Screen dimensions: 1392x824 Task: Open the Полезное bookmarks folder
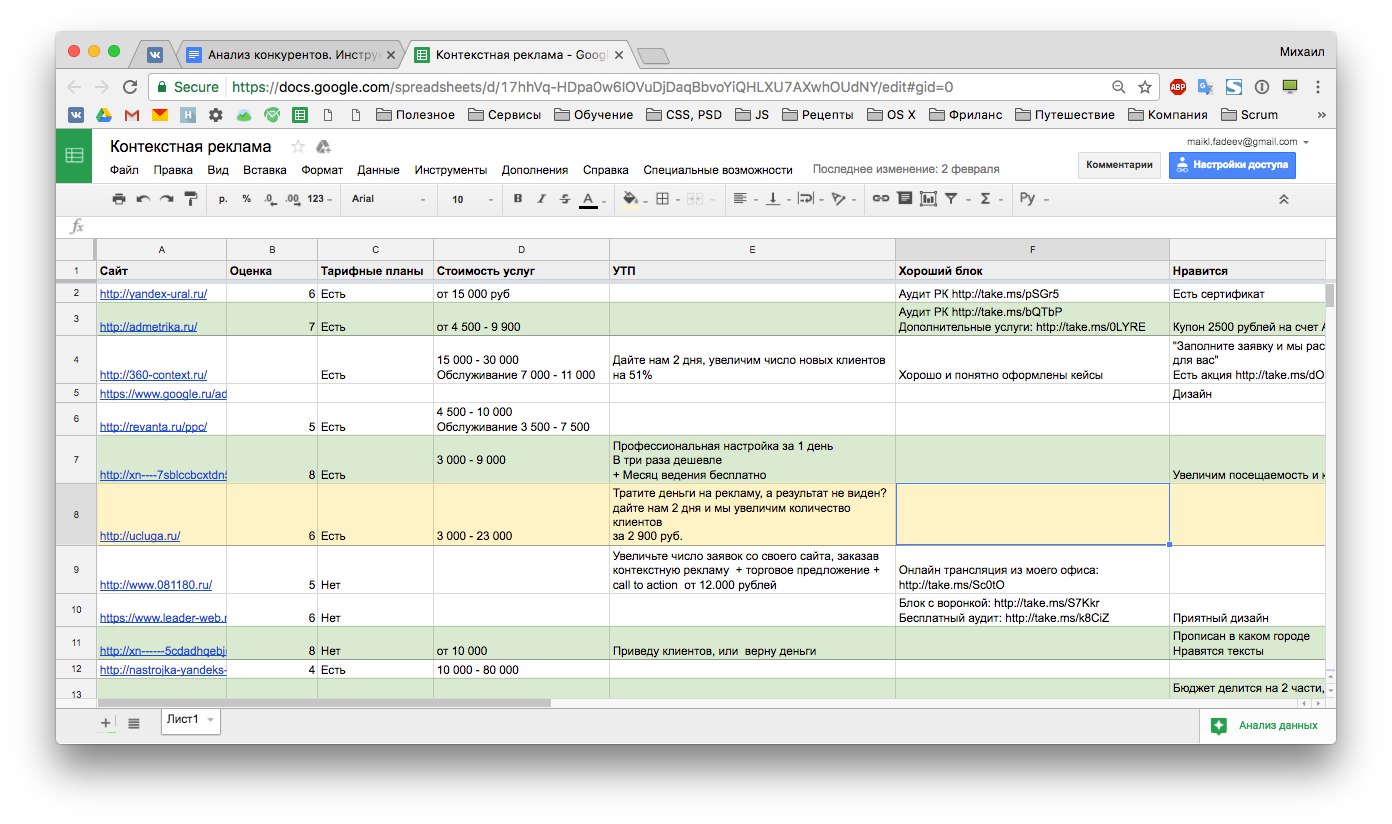[416, 114]
